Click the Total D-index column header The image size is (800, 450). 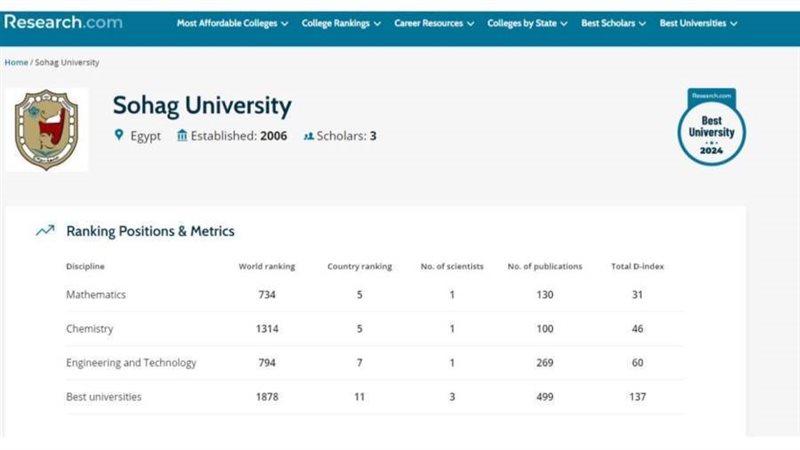tap(637, 267)
